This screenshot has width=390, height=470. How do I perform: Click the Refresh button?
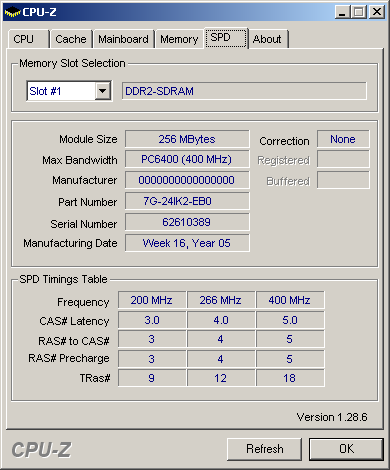click(264, 449)
